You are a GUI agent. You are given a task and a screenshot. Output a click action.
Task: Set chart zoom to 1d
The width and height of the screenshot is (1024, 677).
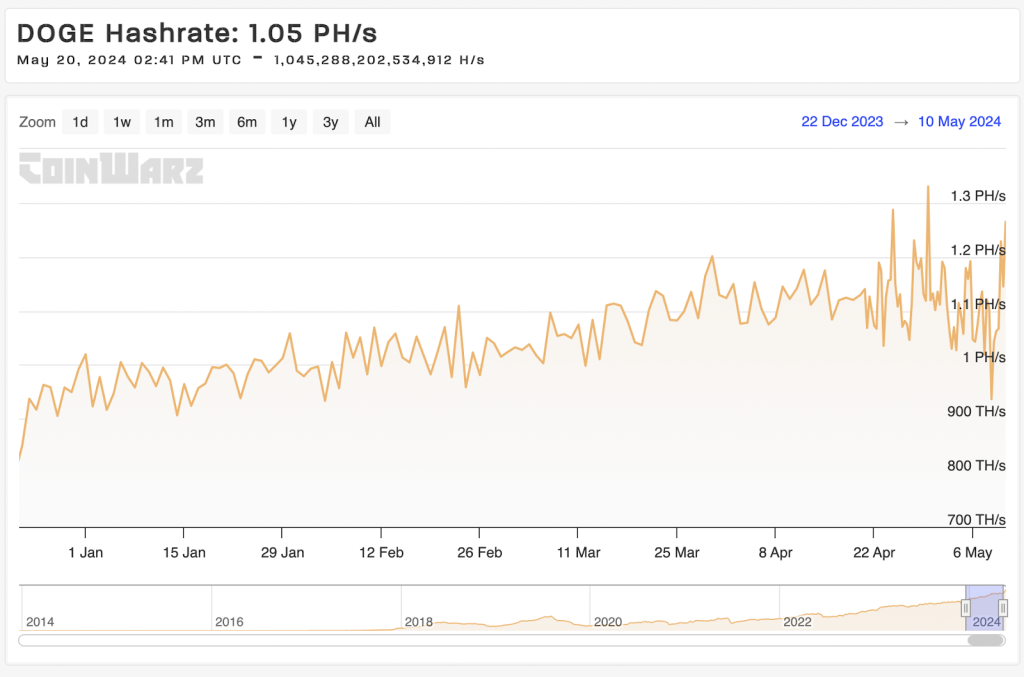pyautogui.click(x=80, y=122)
